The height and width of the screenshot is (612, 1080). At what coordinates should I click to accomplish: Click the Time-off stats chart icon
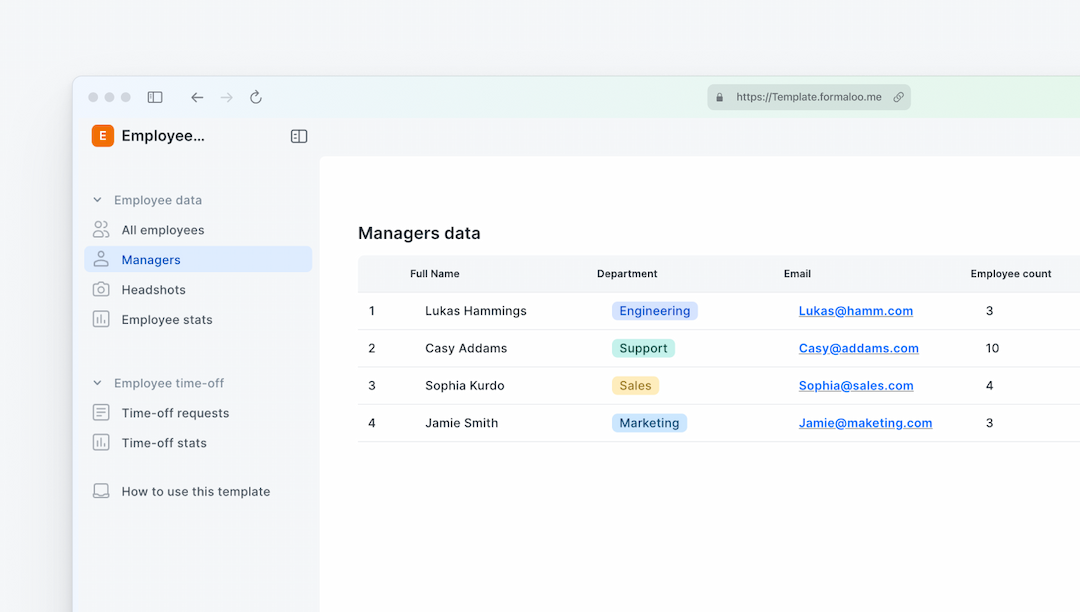[x=100, y=442]
